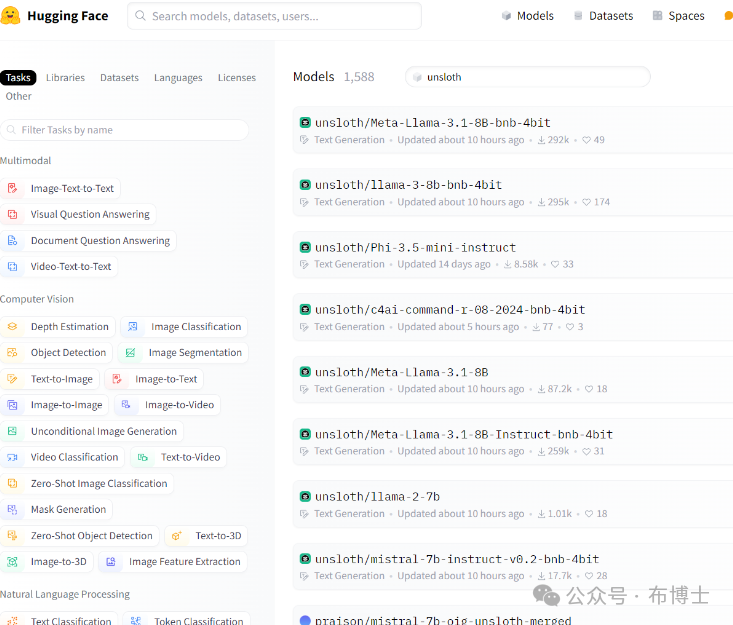Click the Spaces icon in navbar

[x=657, y=16]
